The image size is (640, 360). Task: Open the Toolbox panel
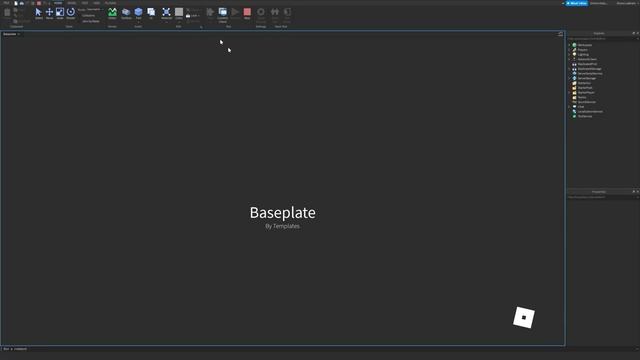tap(126, 13)
